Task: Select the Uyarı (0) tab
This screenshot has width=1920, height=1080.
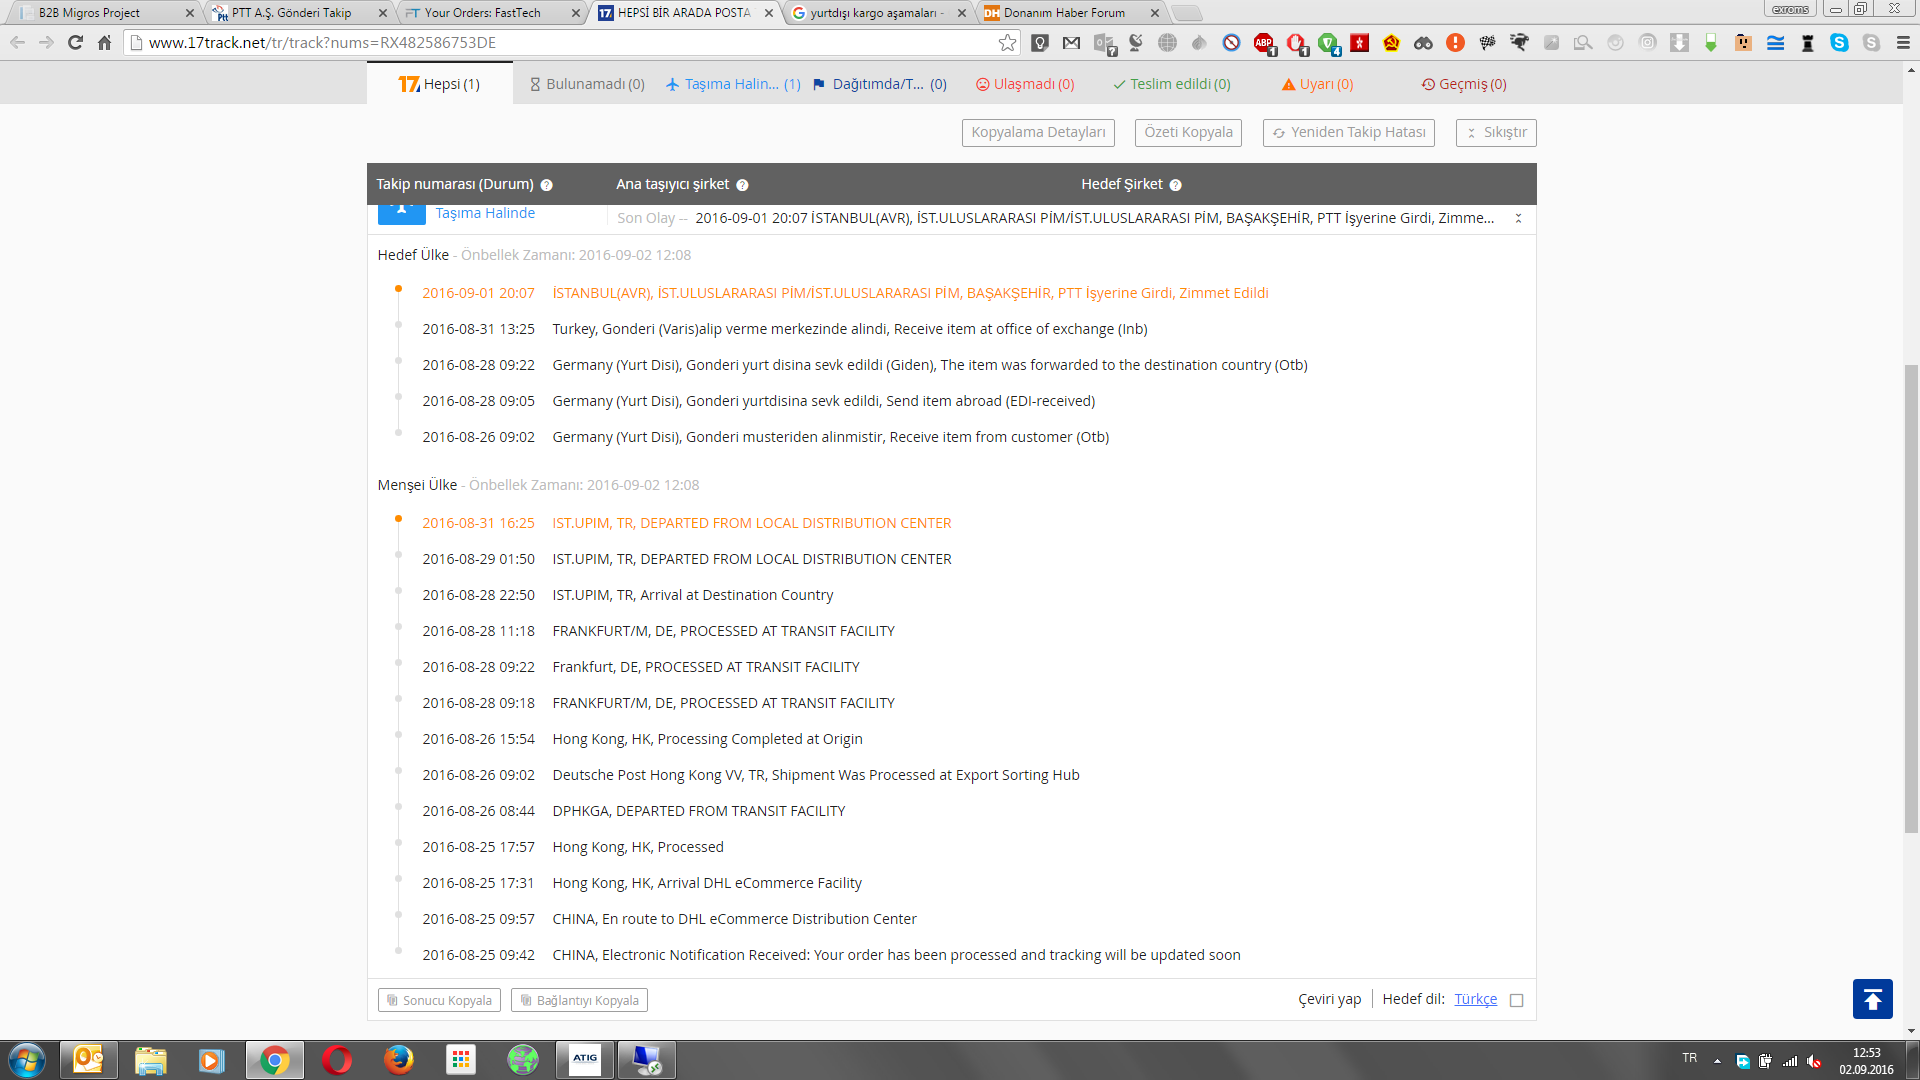Action: pos(1318,84)
